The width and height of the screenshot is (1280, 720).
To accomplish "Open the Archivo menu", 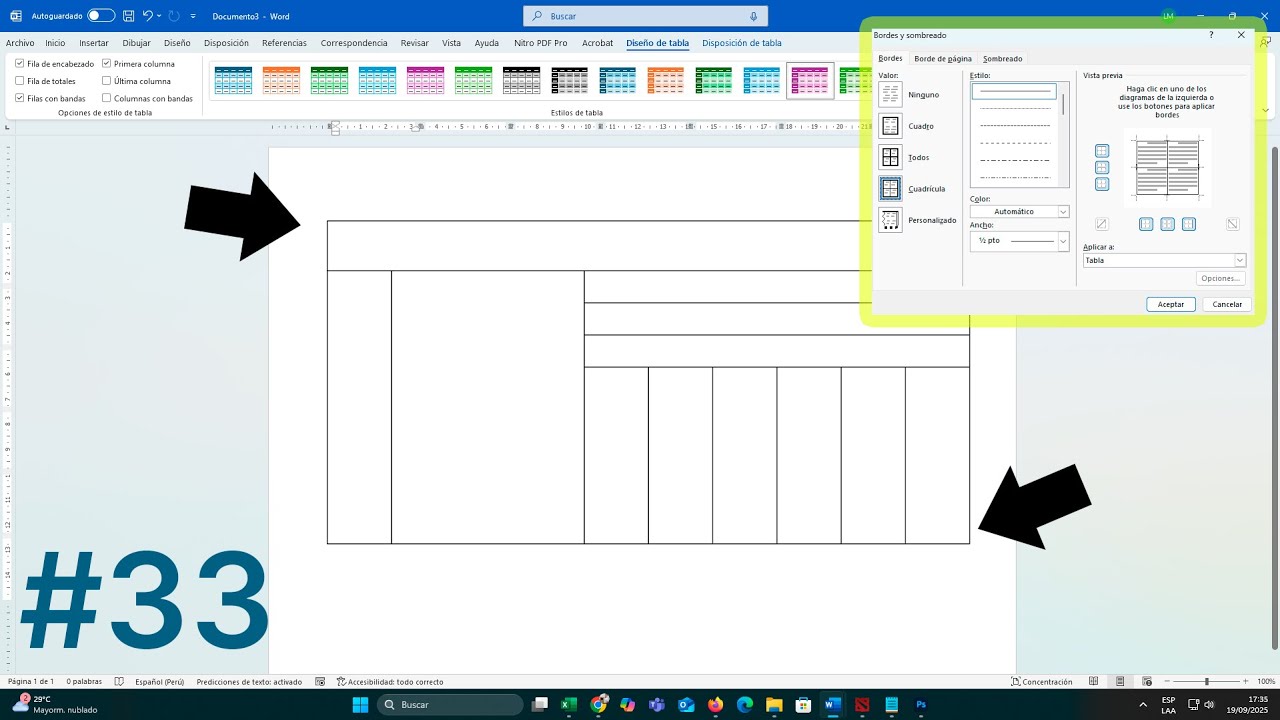I will [x=20, y=43].
